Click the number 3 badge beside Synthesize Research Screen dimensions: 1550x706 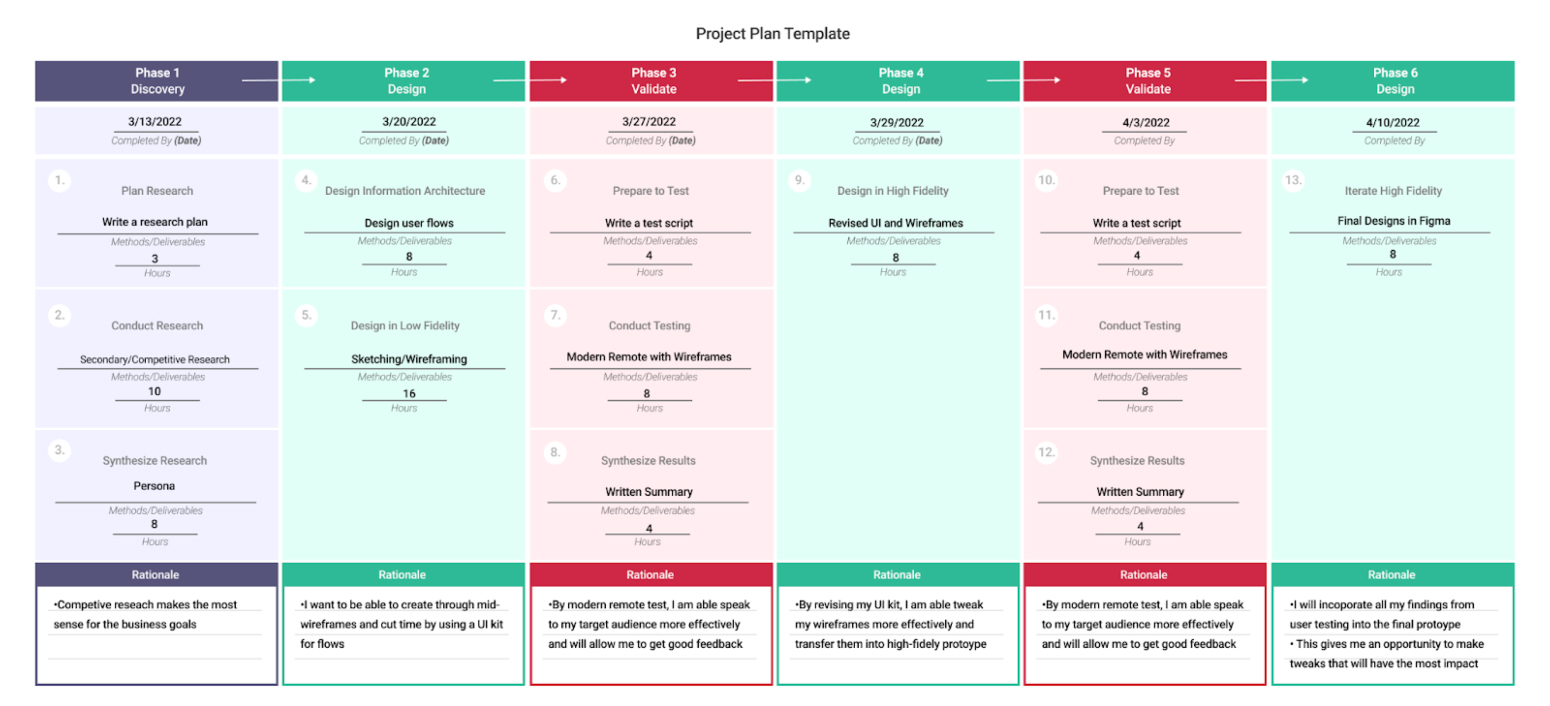60,450
